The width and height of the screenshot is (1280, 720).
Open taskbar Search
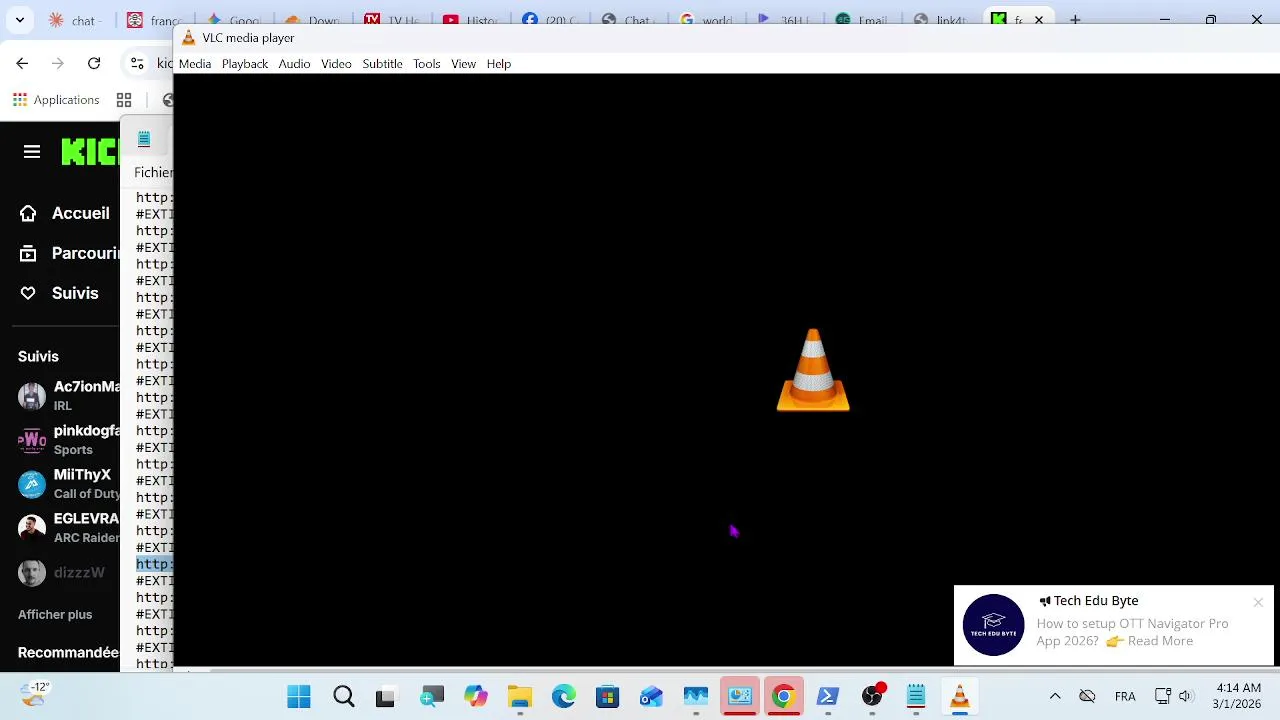(x=343, y=696)
